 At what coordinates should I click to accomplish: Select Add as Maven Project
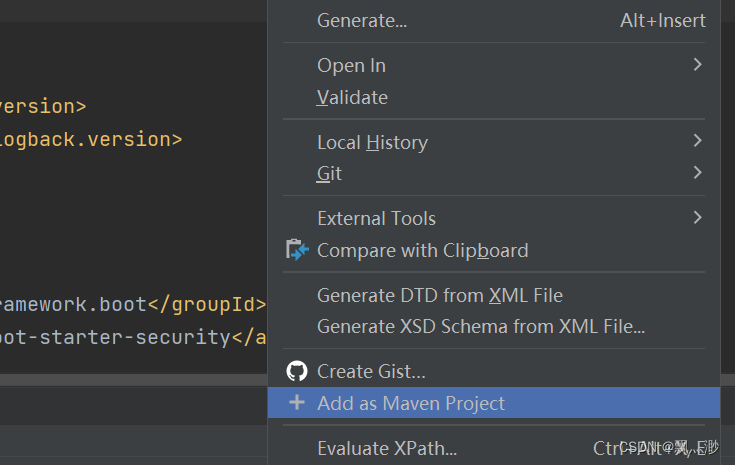coord(494,403)
